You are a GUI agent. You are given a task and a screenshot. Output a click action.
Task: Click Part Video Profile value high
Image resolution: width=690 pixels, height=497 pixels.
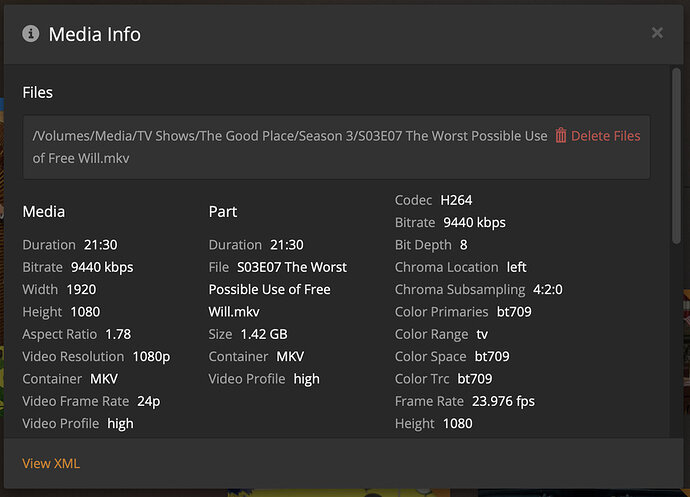tap(307, 379)
